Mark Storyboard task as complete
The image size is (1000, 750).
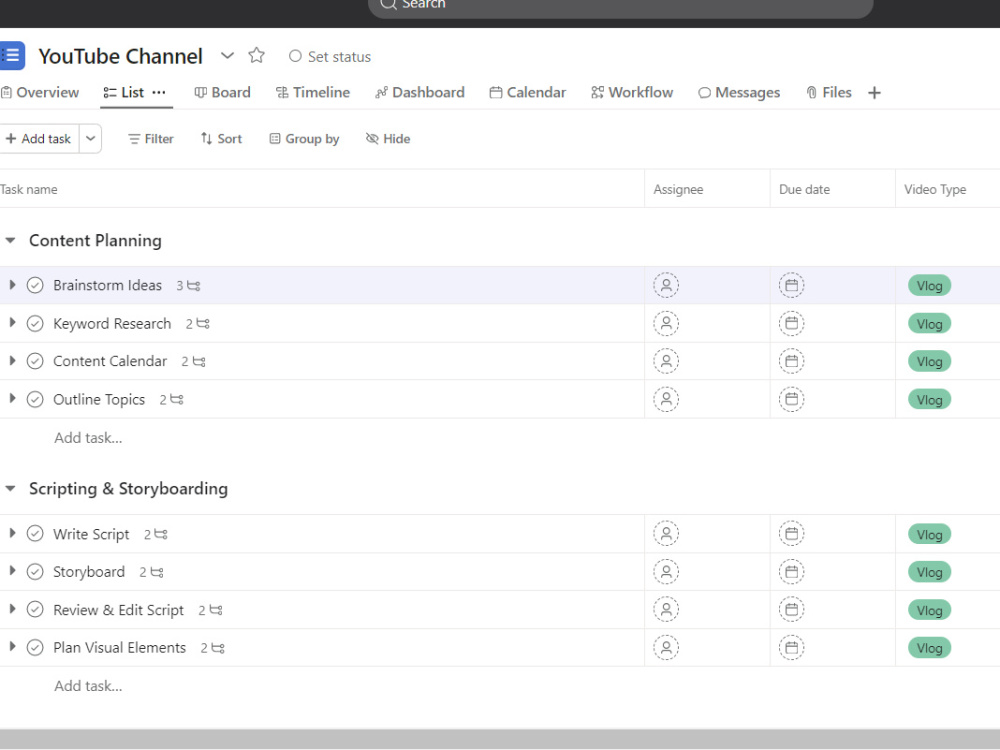[x=35, y=571]
